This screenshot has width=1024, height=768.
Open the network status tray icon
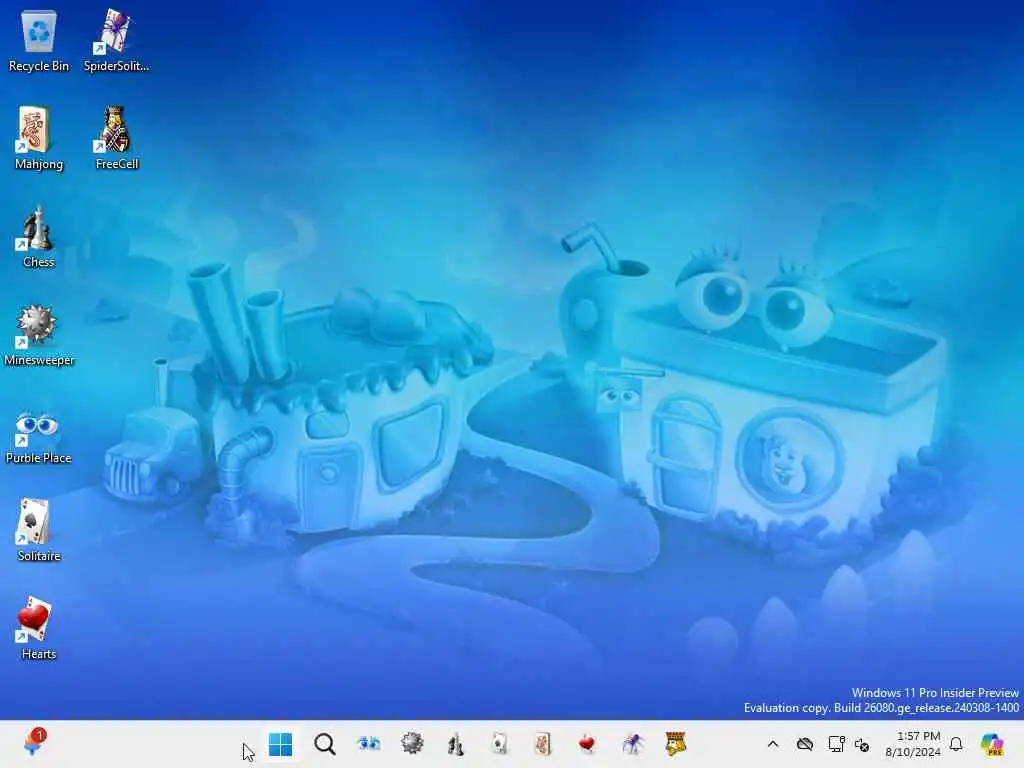click(x=836, y=744)
